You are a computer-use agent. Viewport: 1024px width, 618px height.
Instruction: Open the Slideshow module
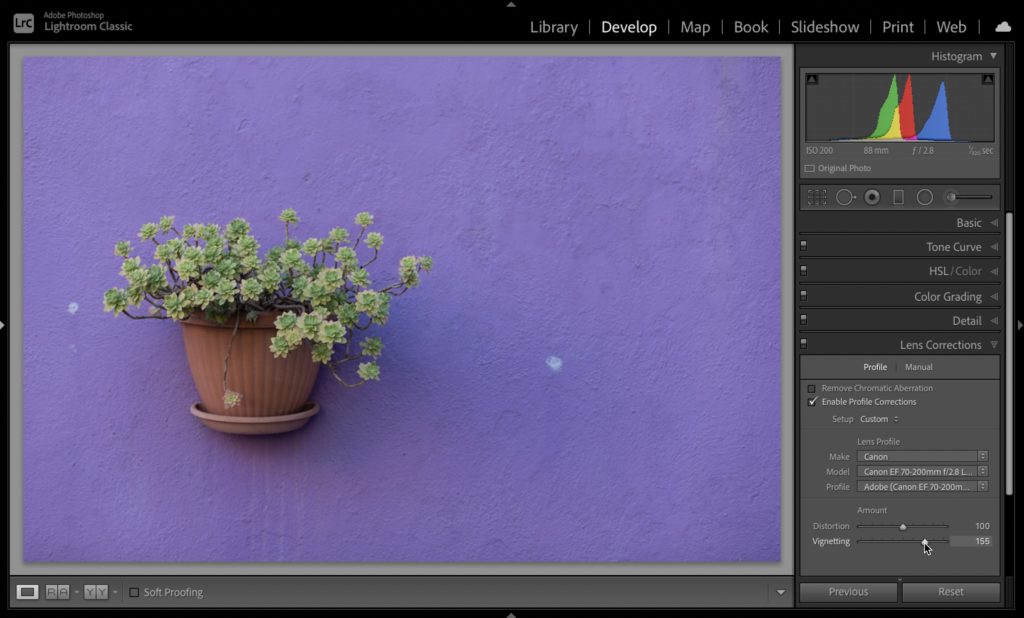tap(825, 27)
